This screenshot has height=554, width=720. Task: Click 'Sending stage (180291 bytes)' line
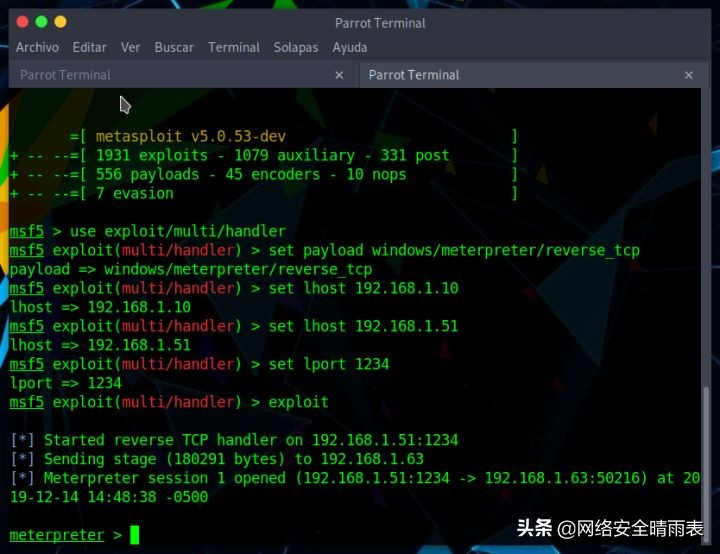(x=217, y=459)
